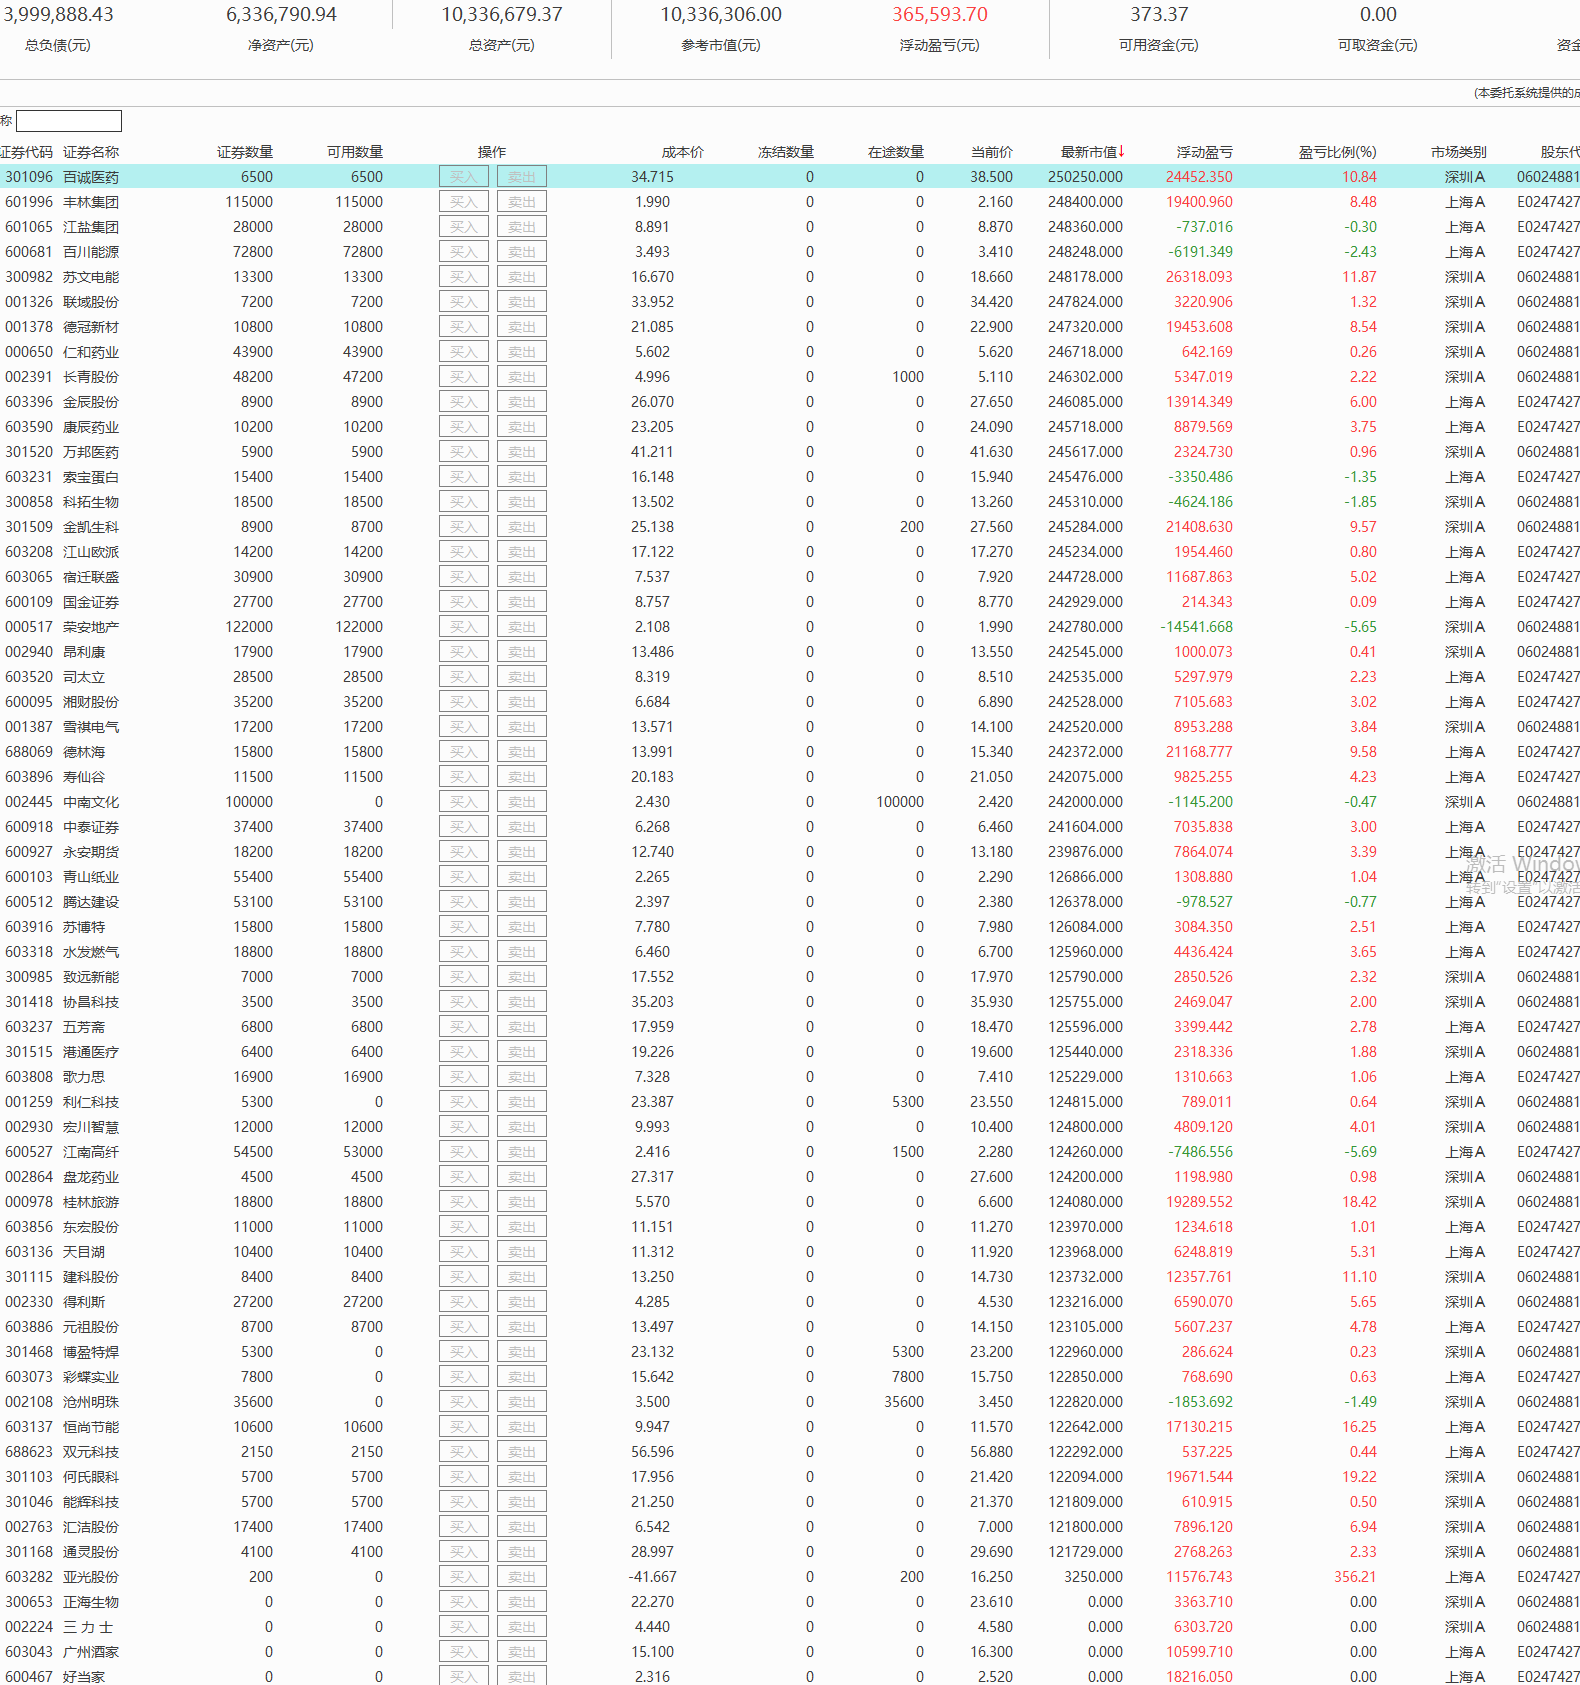
Task: Sell 长青股份 (002391) with 卖出
Action: (522, 377)
